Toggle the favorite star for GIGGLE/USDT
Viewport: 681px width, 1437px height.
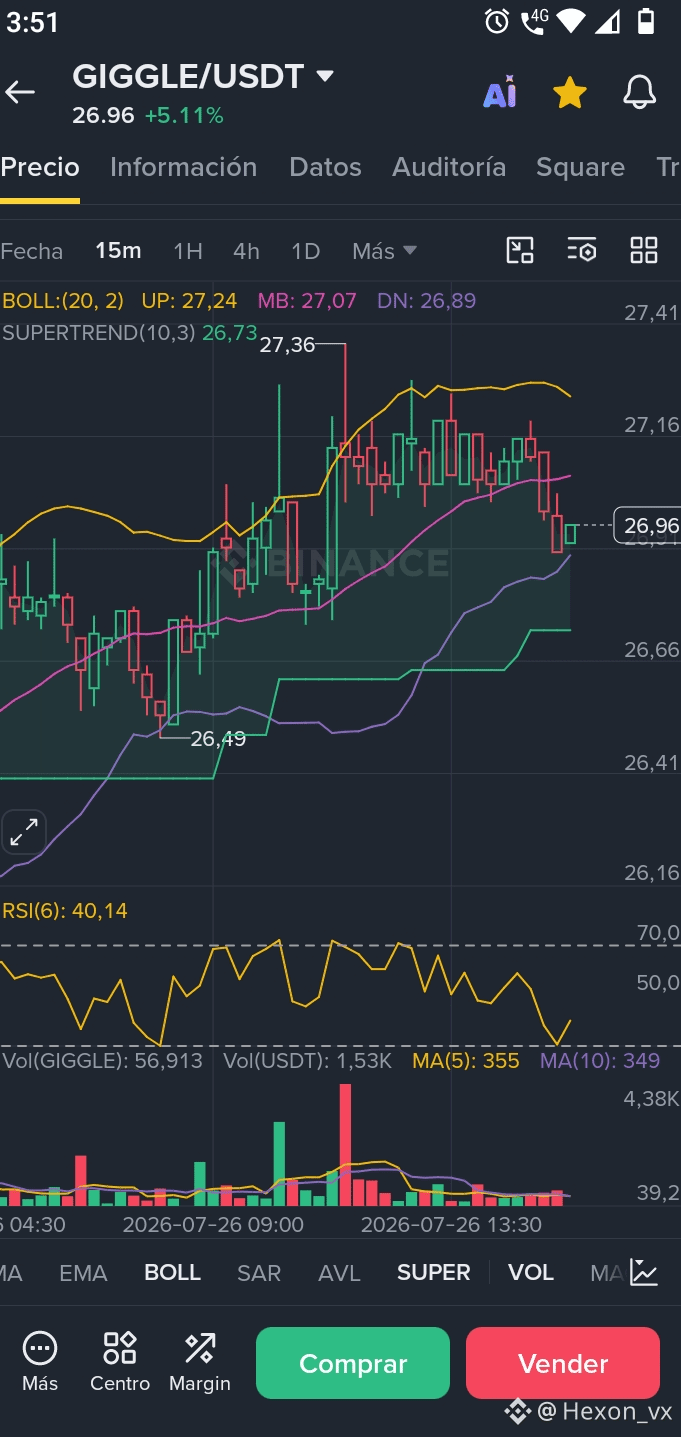(569, 93)
